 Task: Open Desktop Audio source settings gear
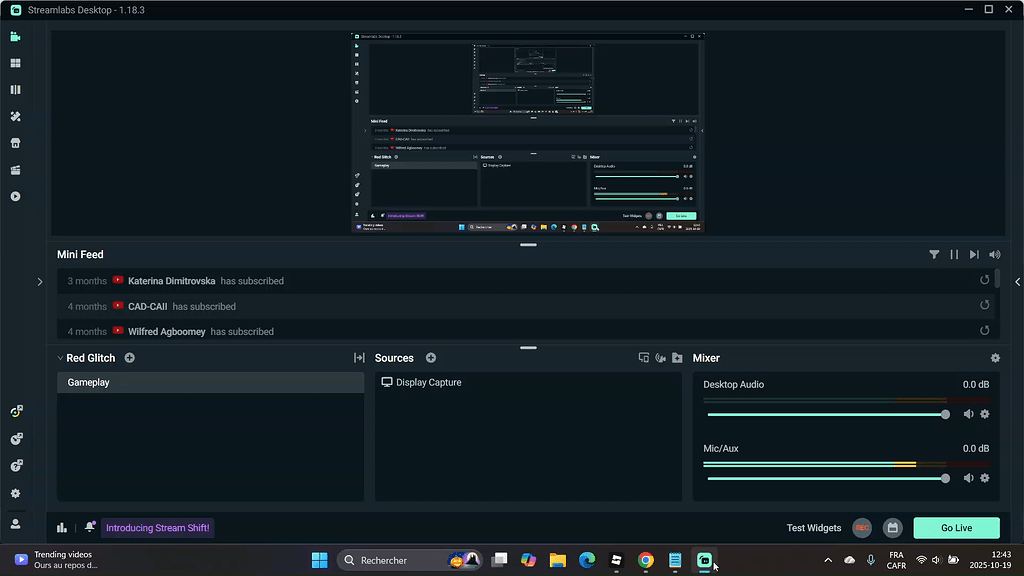tap(984, 414)
